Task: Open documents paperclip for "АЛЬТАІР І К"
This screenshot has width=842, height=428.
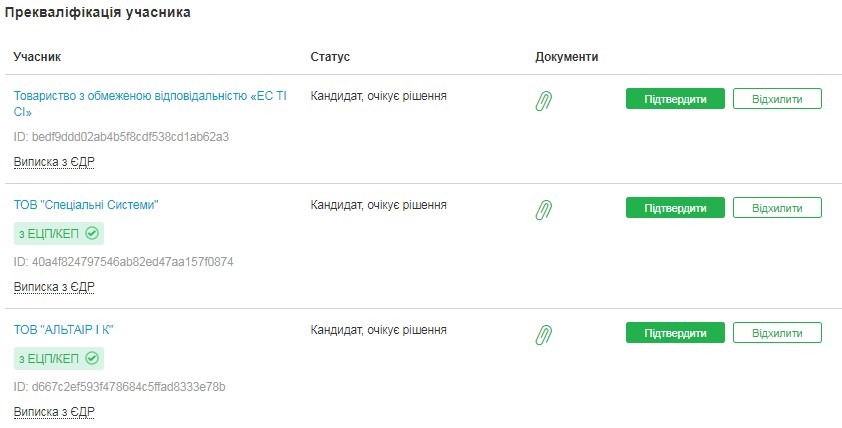Action: (x=544, y=334)
